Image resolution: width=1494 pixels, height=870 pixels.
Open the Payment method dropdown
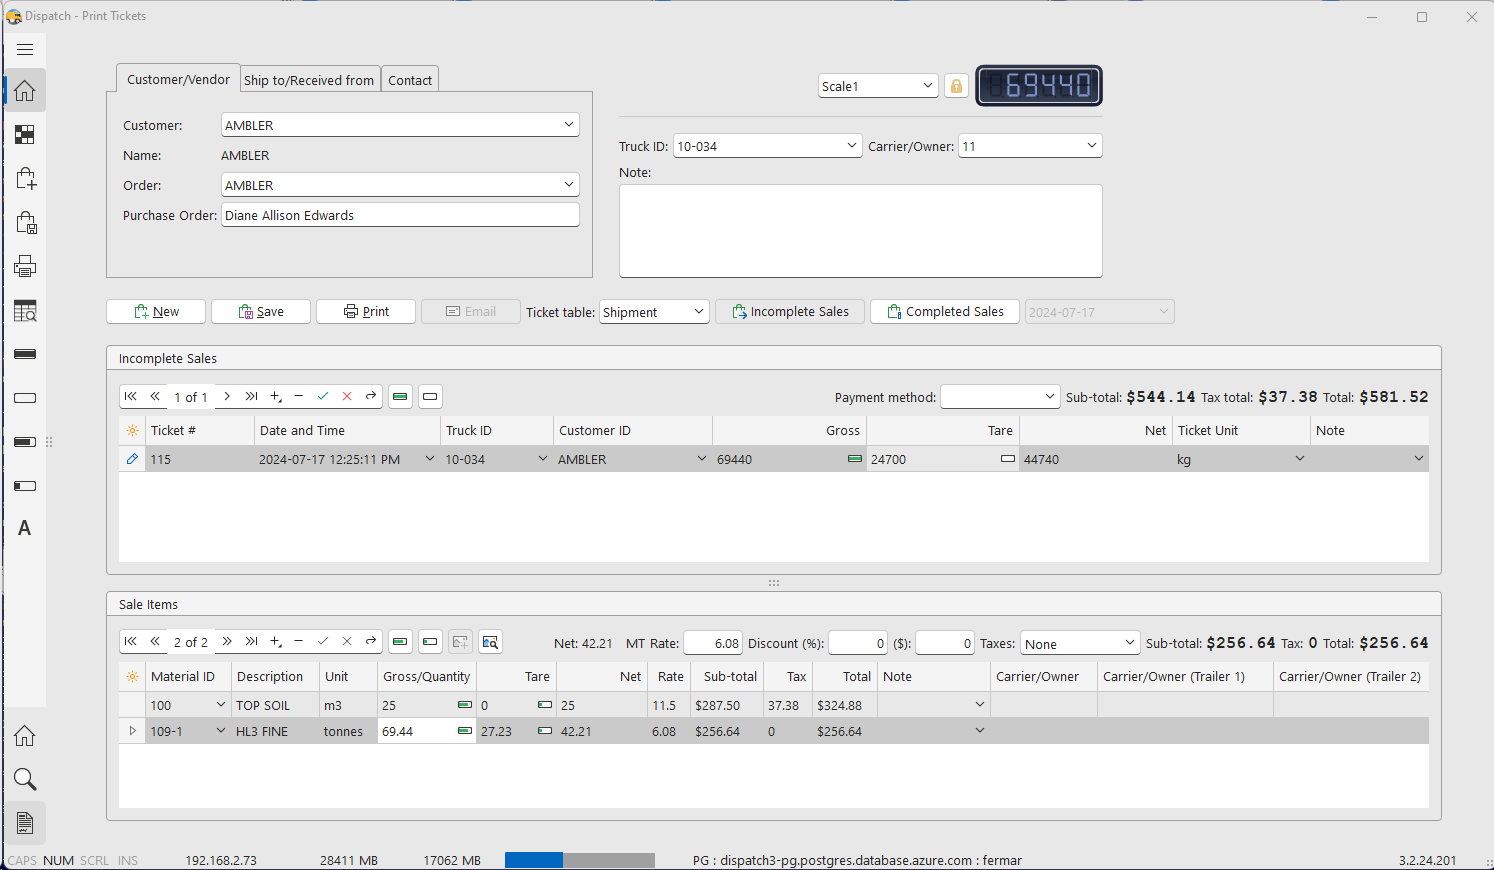tap(1049, 397)
